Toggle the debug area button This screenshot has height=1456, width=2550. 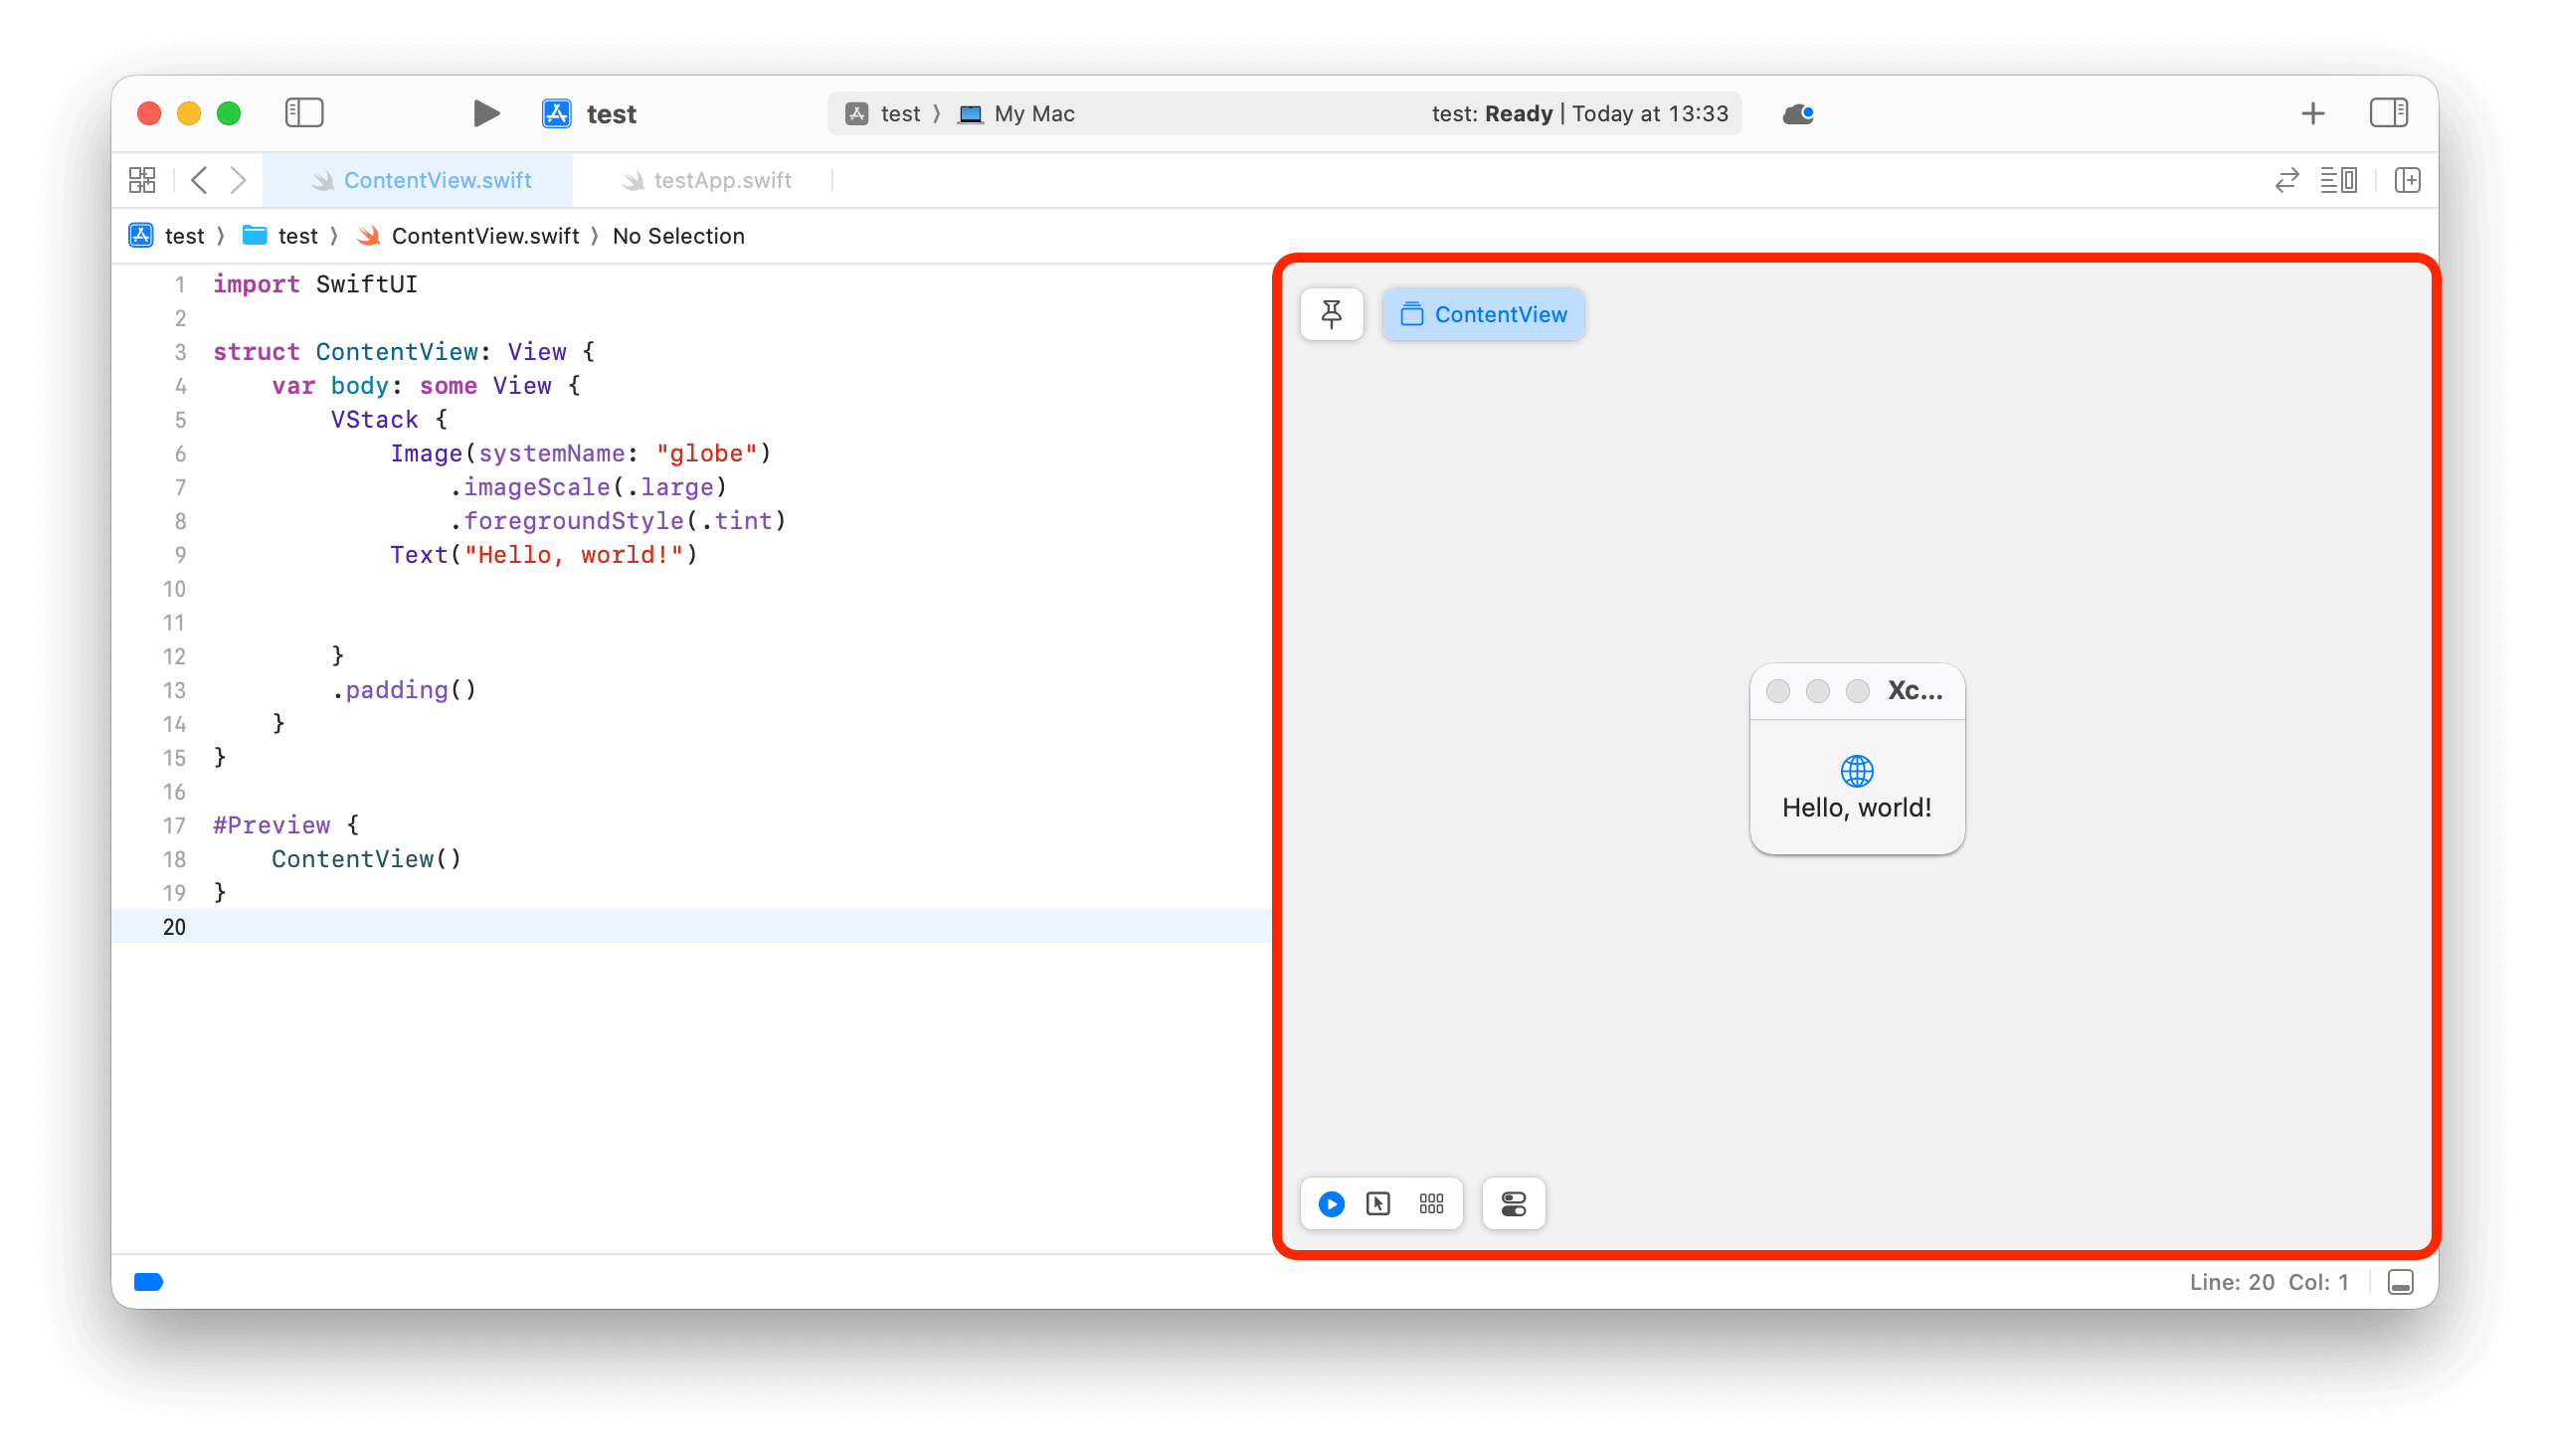[2400, 1282]
